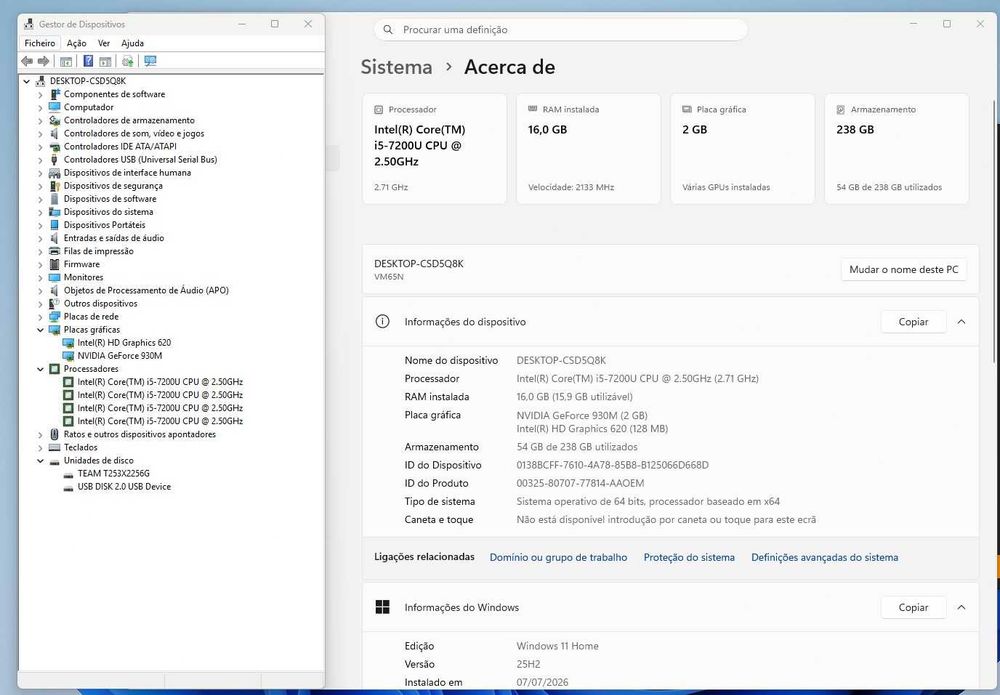
Task: Collapse Informações do dispositivo section chevron
Action: tap(961, 322)
